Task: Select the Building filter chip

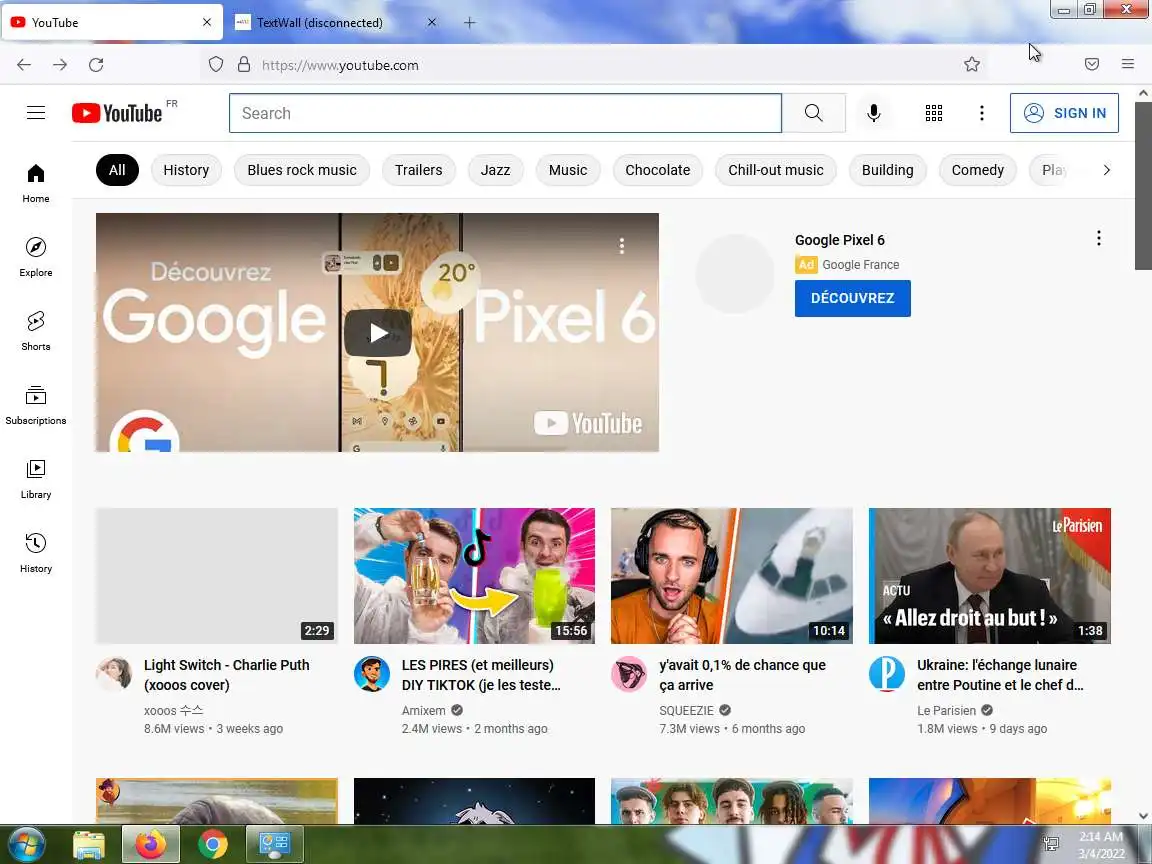Action: pos(888,170)
